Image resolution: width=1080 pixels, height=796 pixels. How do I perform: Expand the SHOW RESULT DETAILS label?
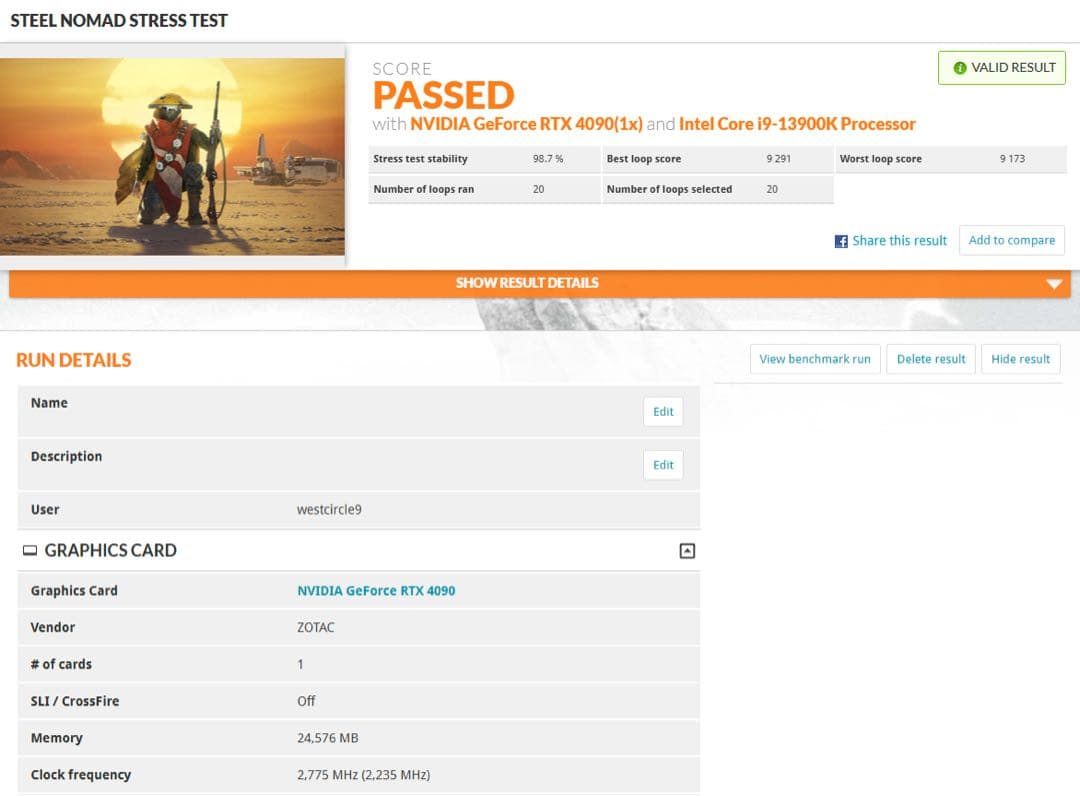tap(527, 283)
